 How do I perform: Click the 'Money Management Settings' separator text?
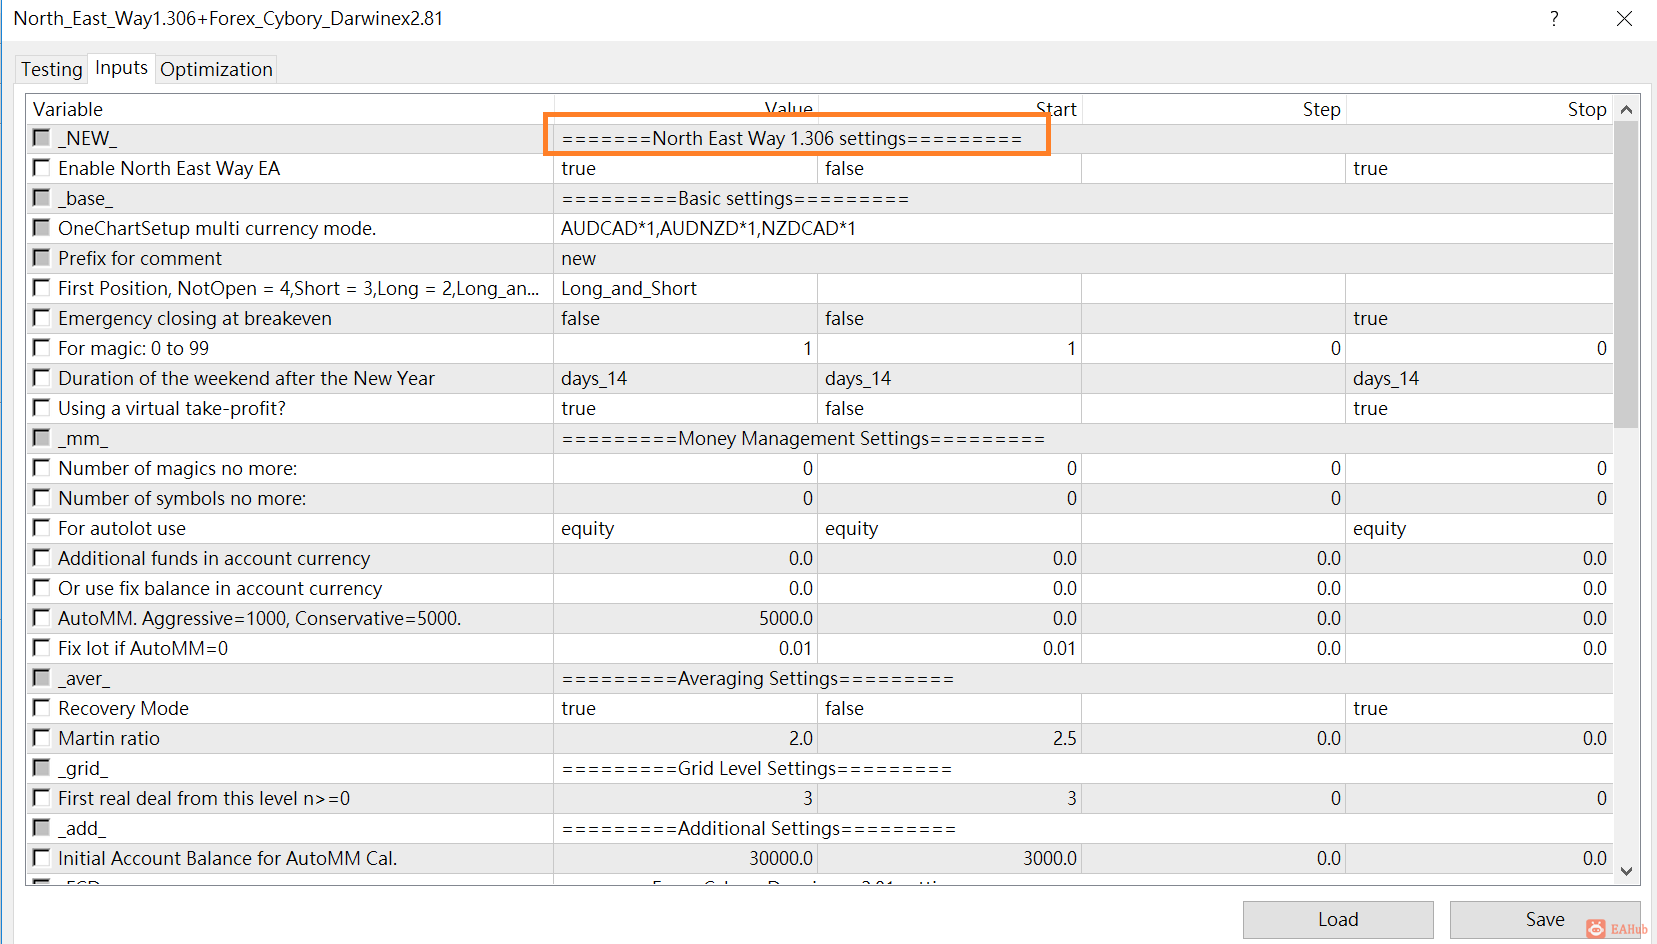(x=803, y=438)
